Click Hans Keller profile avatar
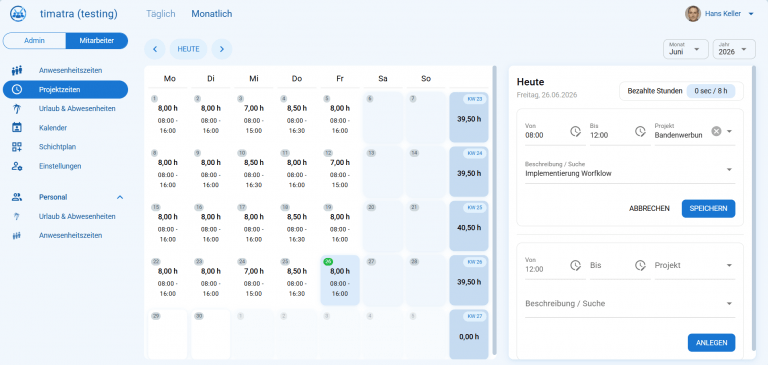Screen dimensions: 768x365 pyautogui.click(x=693, y=14)
